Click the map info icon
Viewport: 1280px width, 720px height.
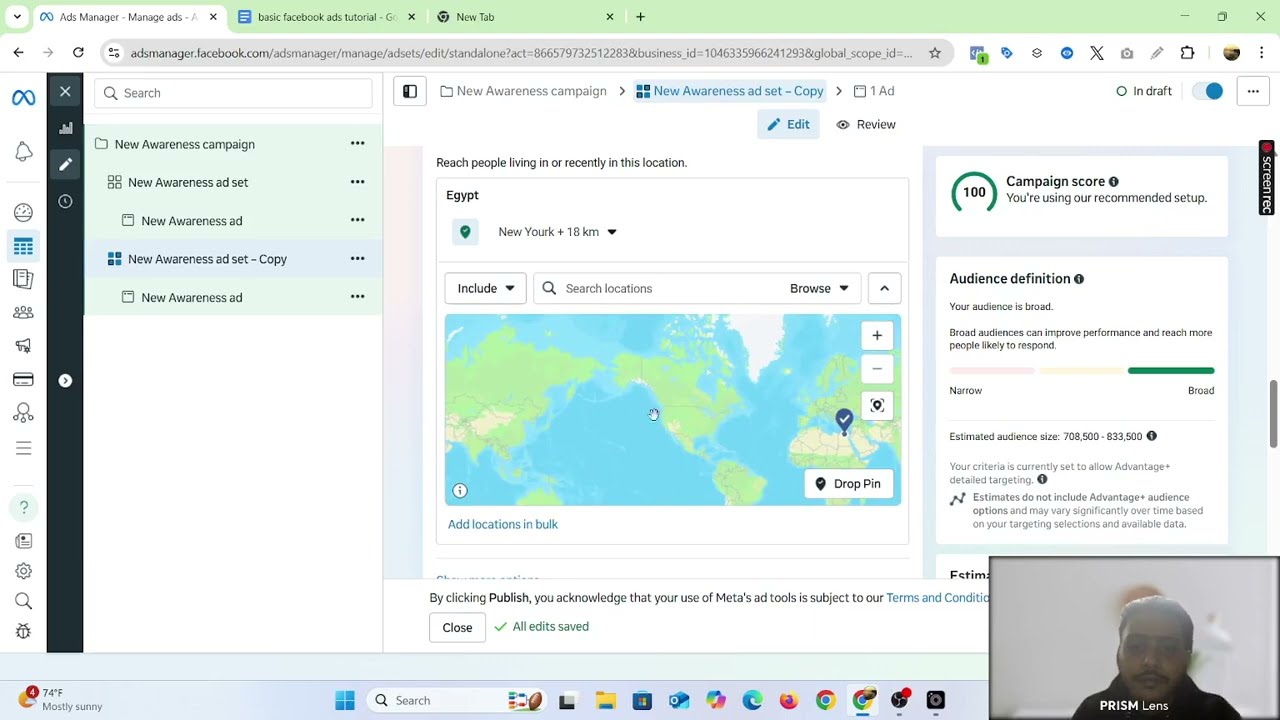click(460, 490)
